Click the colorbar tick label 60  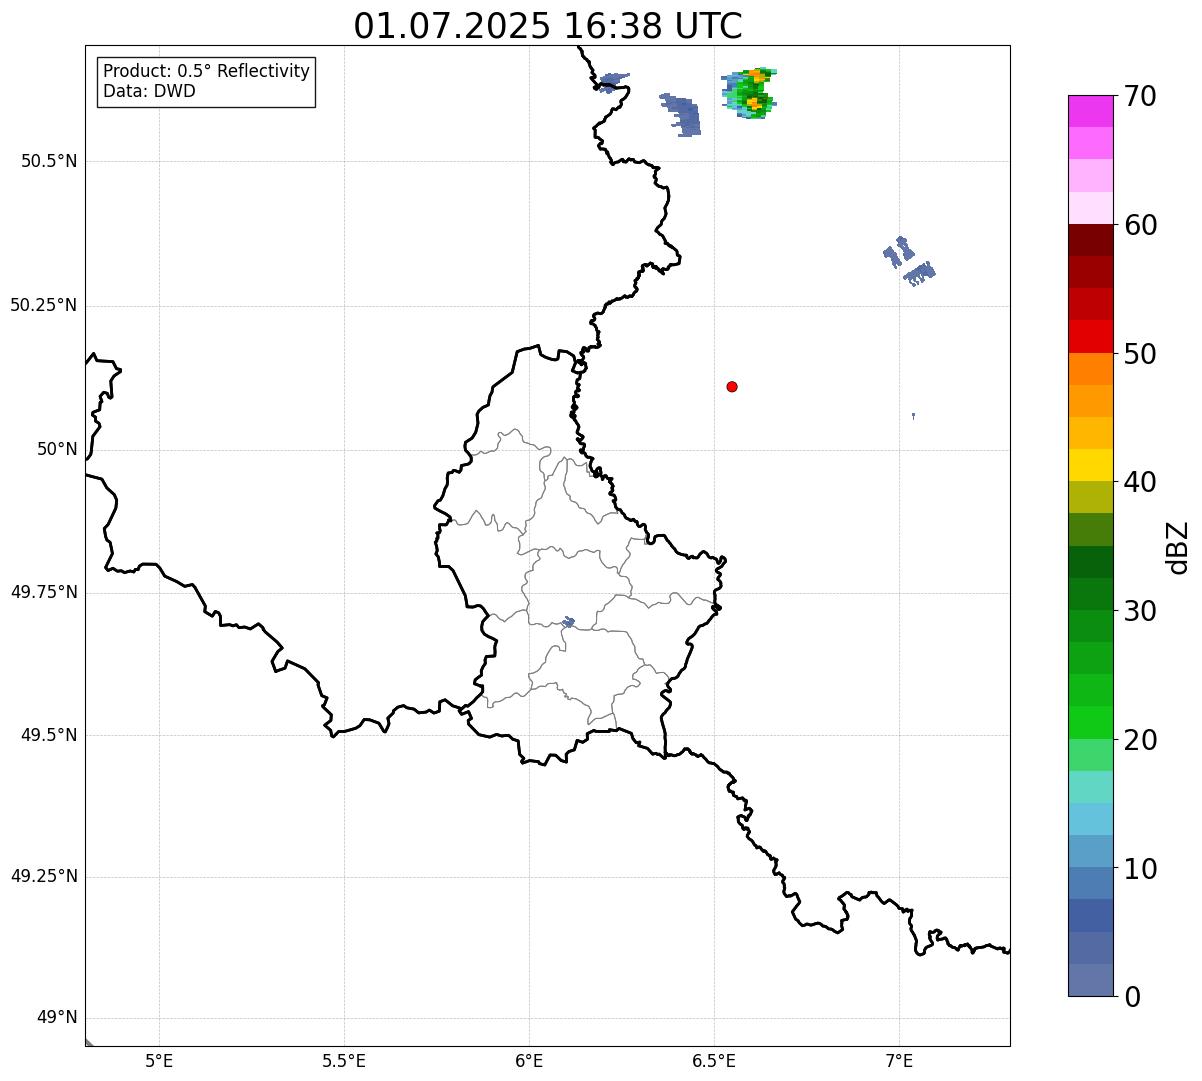pos(1139,225)
